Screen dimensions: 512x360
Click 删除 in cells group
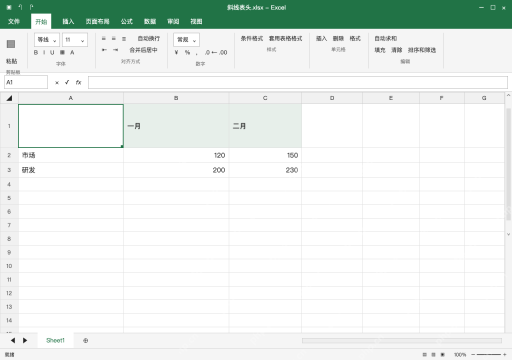pos(338,39)
